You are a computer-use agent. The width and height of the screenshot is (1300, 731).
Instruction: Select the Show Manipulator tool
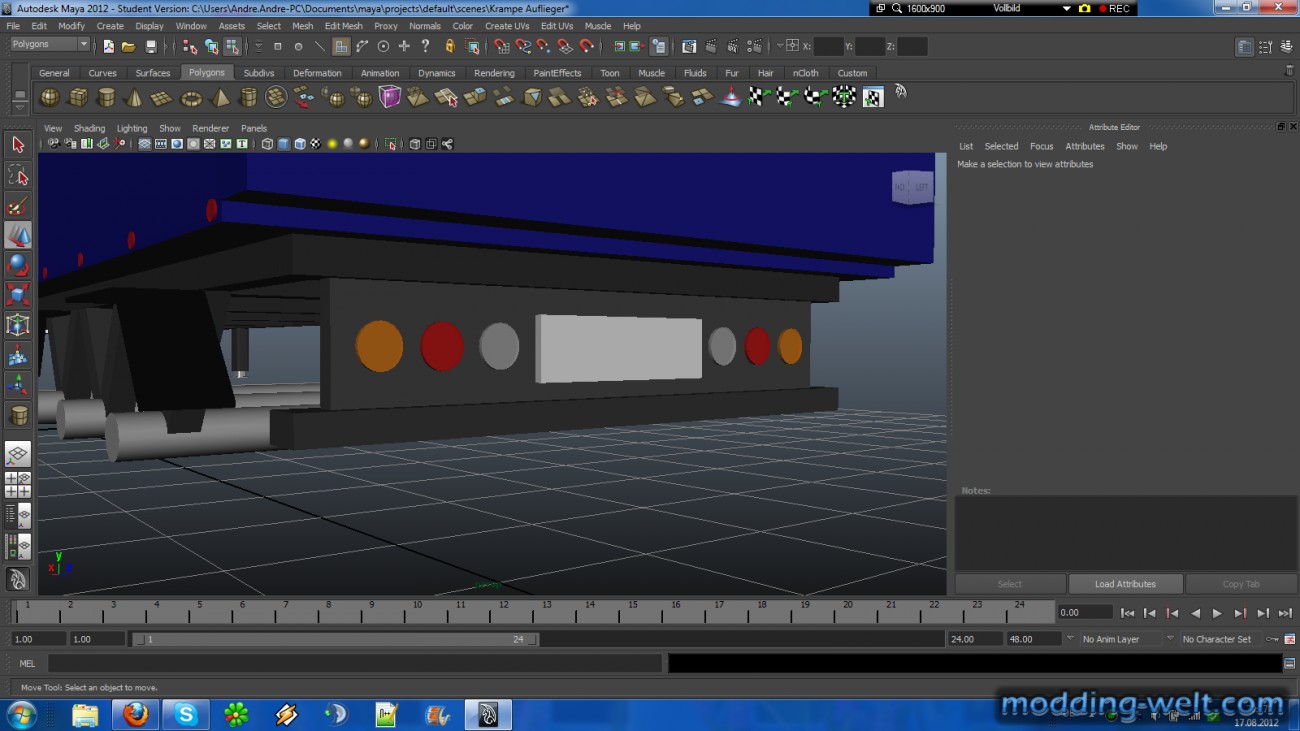click(18, 385)
